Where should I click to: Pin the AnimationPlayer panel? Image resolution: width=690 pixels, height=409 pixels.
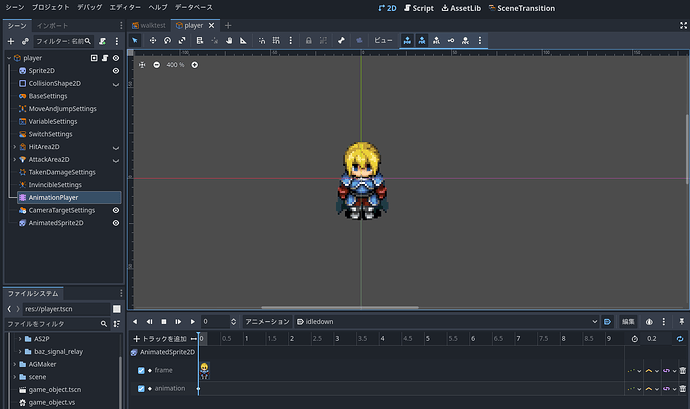[x=682, y=322]
